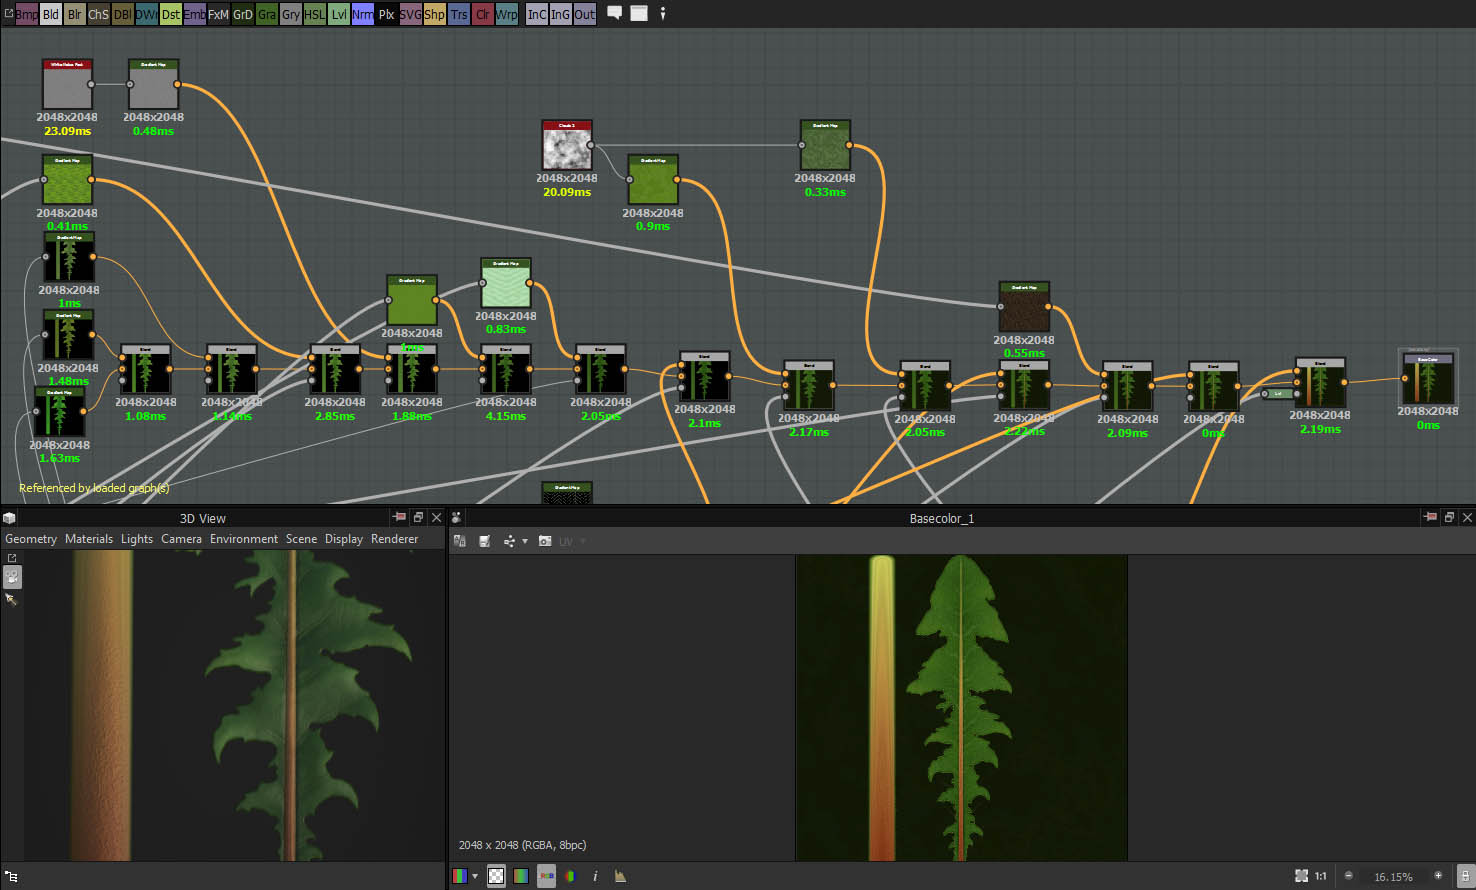Show image info in 2D view
1476x890 pixels.
pos(595,876)
